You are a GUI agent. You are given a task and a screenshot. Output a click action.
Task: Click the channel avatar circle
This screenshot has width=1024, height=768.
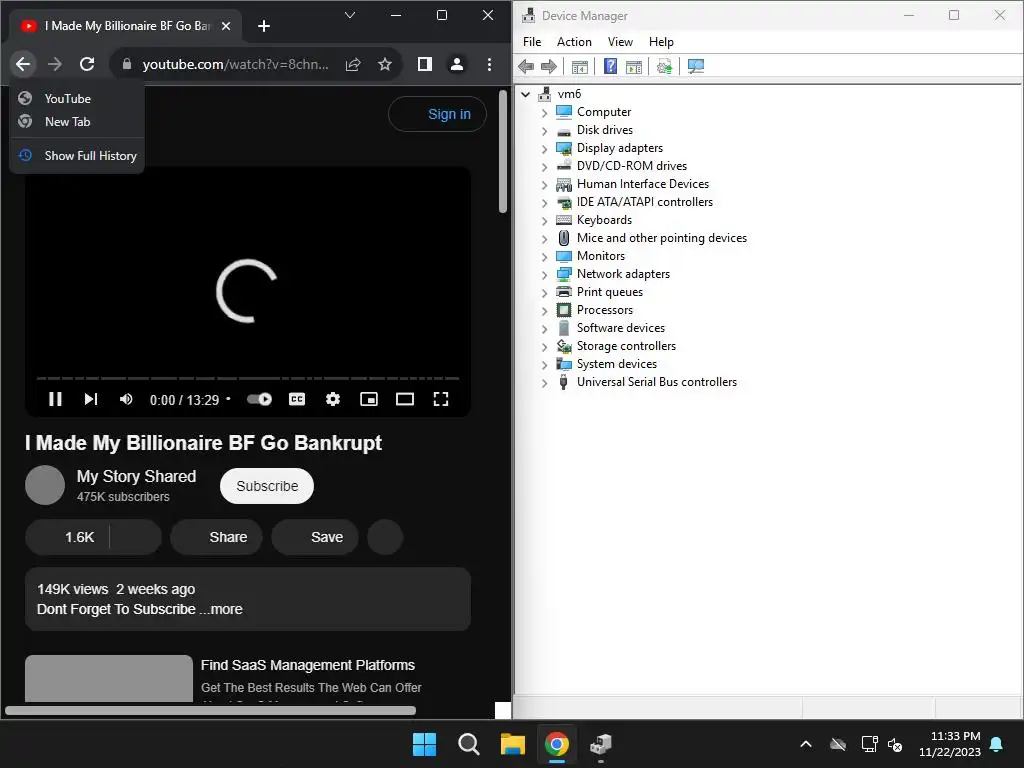coord(45,485)
